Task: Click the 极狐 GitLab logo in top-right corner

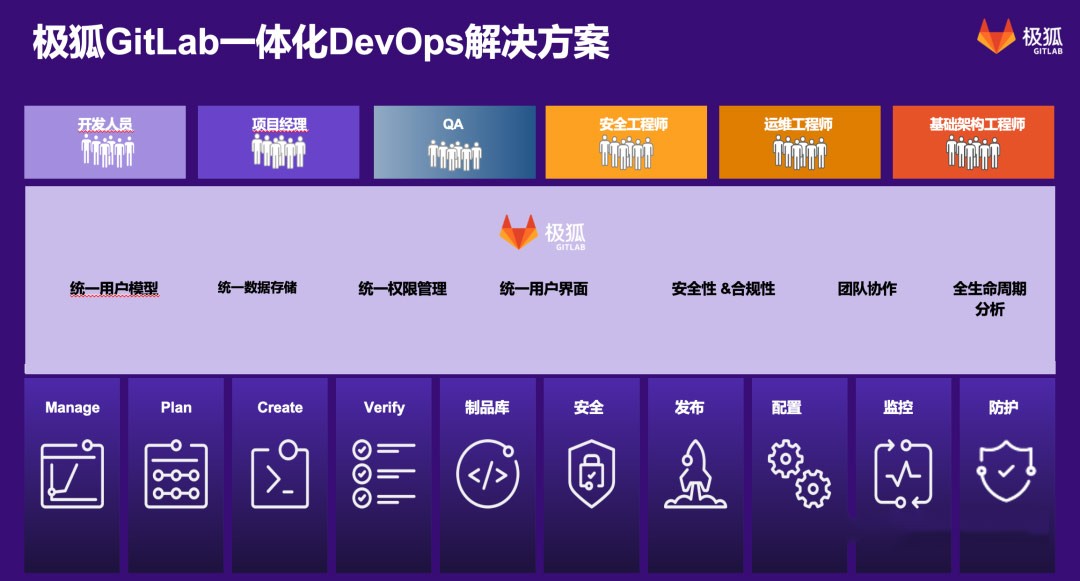Action: [1020, 37]
